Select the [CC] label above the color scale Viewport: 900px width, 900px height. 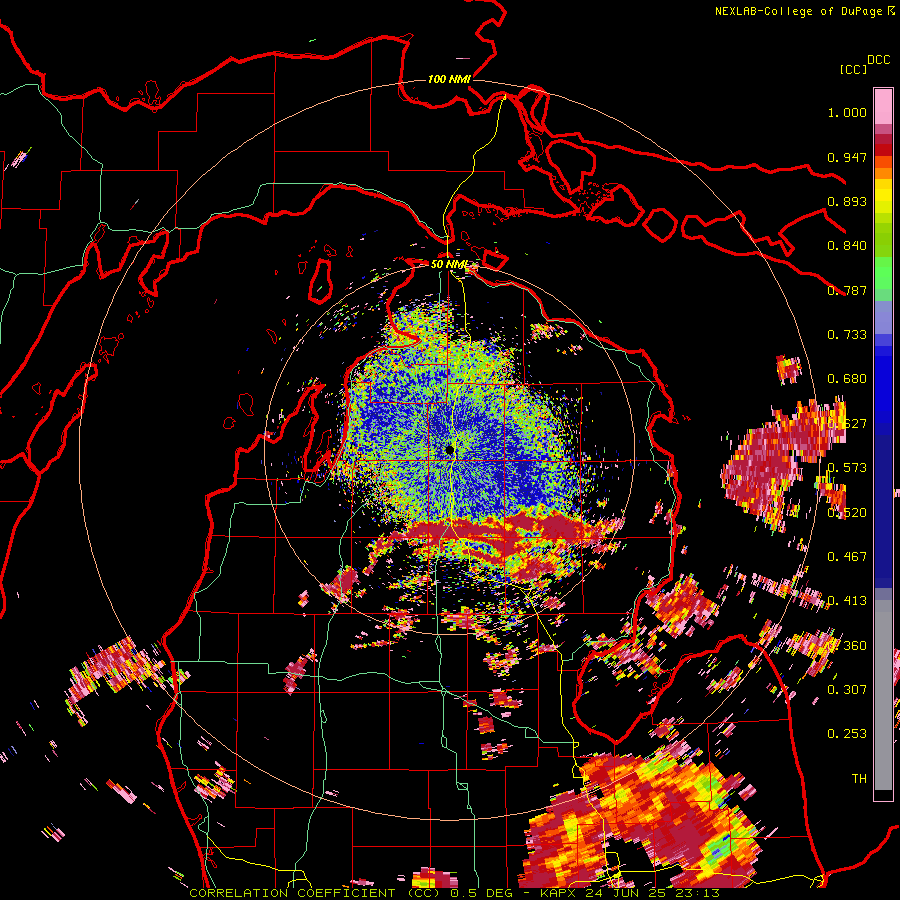pos(854,69)
